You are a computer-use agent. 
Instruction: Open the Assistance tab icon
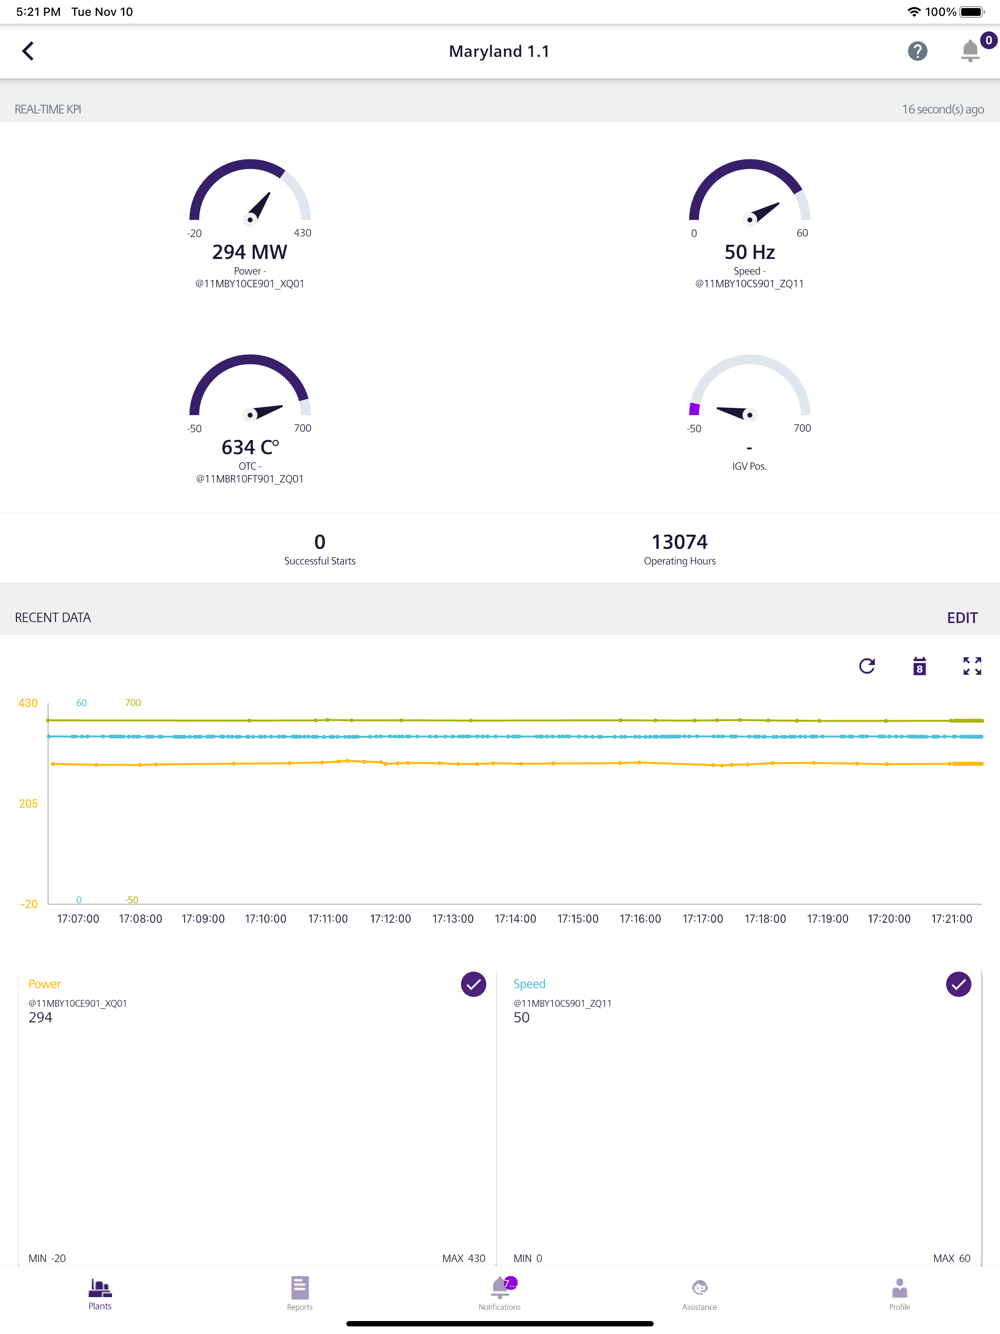point(700,1293)
